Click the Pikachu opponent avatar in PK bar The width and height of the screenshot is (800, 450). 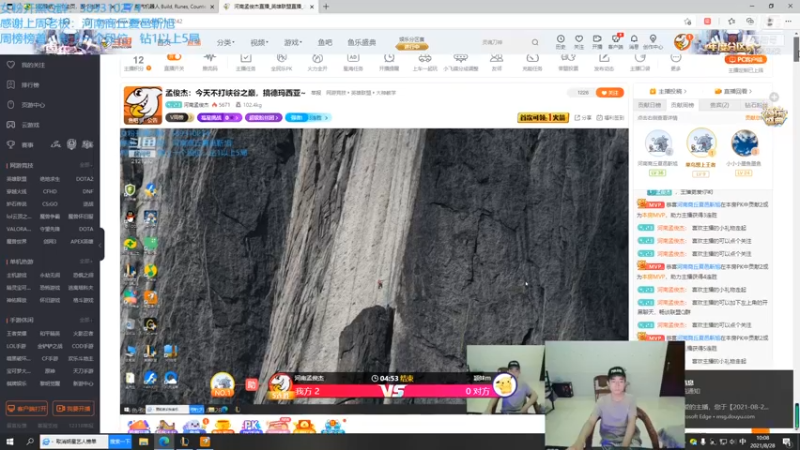pos(505,385)
